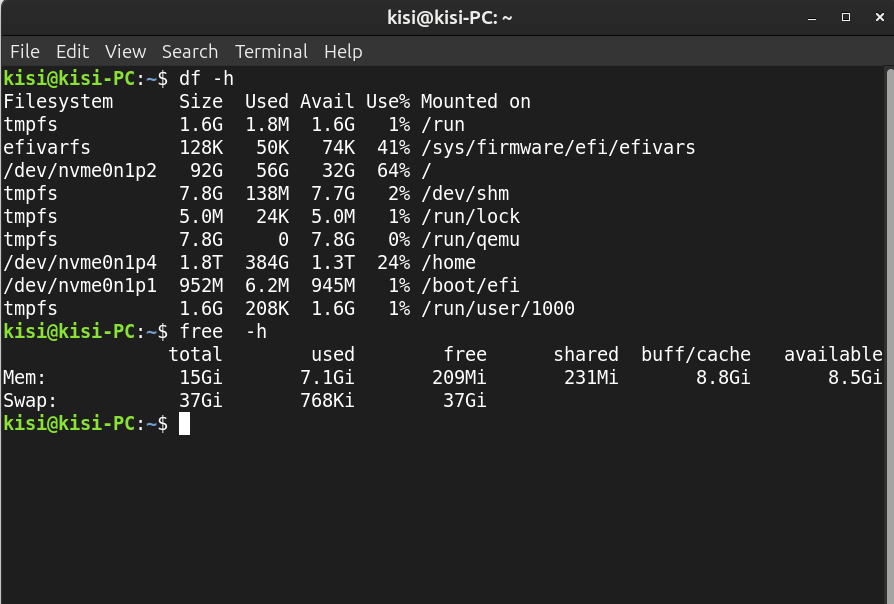This screenshot has width=894, height=604.
Task: Open the Help menu
Action: [343, 52]
